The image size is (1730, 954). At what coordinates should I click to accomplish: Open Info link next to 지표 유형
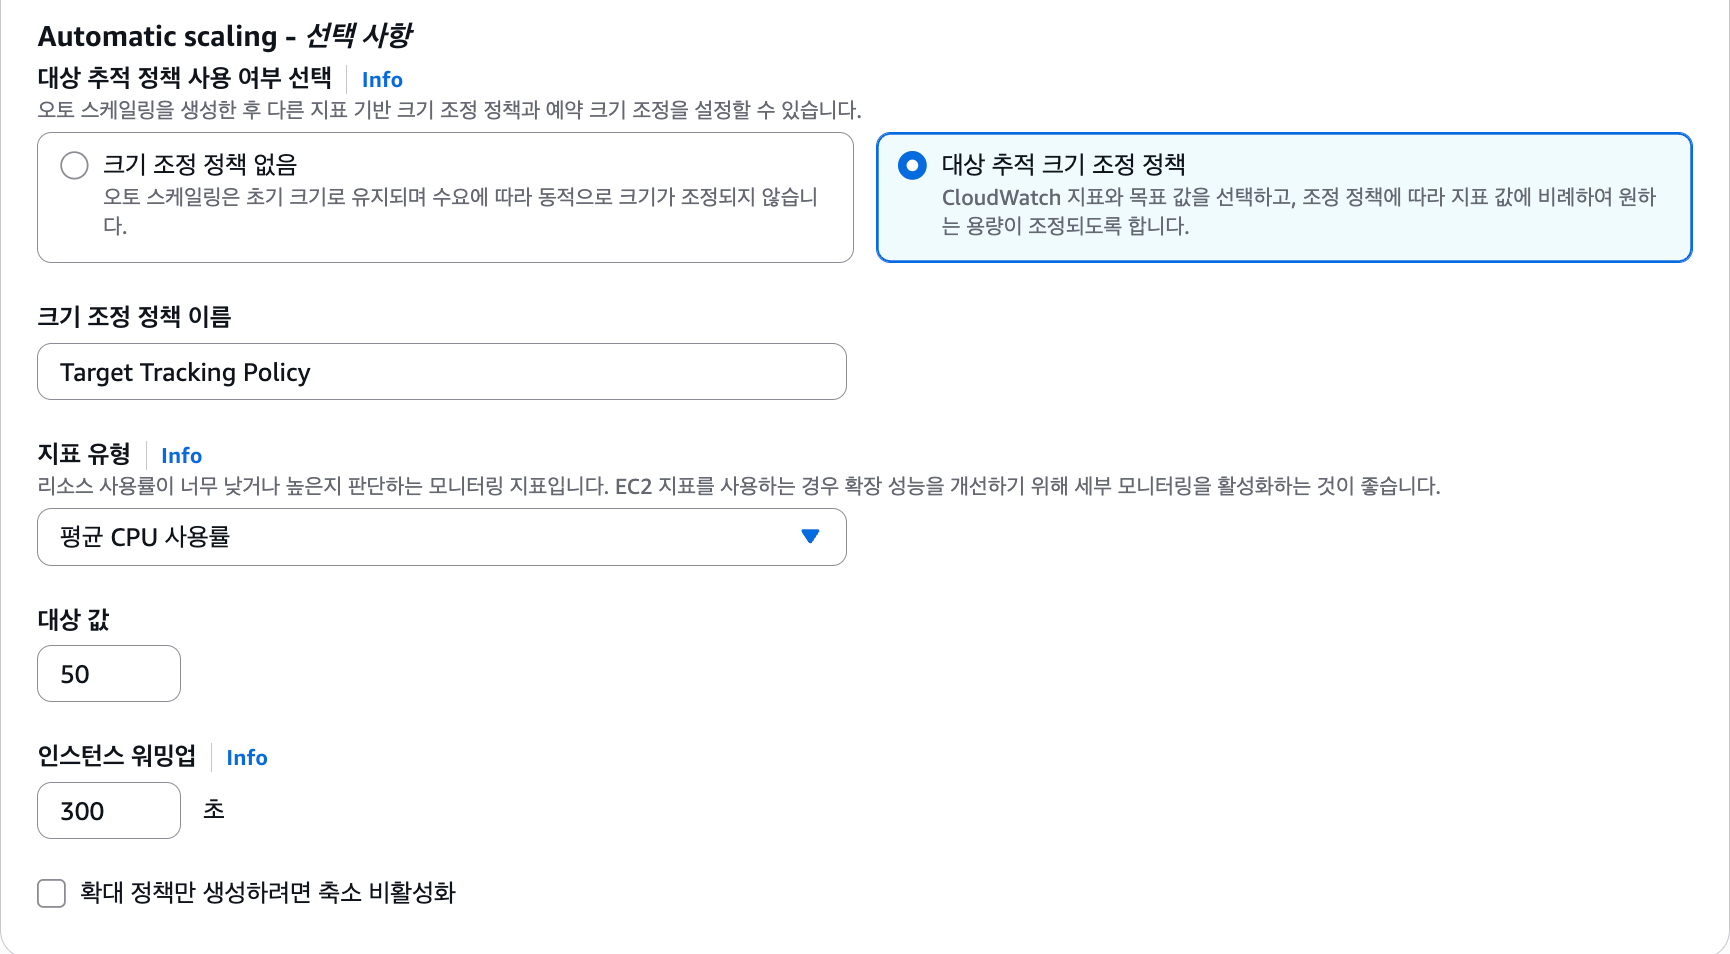tap(181, 456)
